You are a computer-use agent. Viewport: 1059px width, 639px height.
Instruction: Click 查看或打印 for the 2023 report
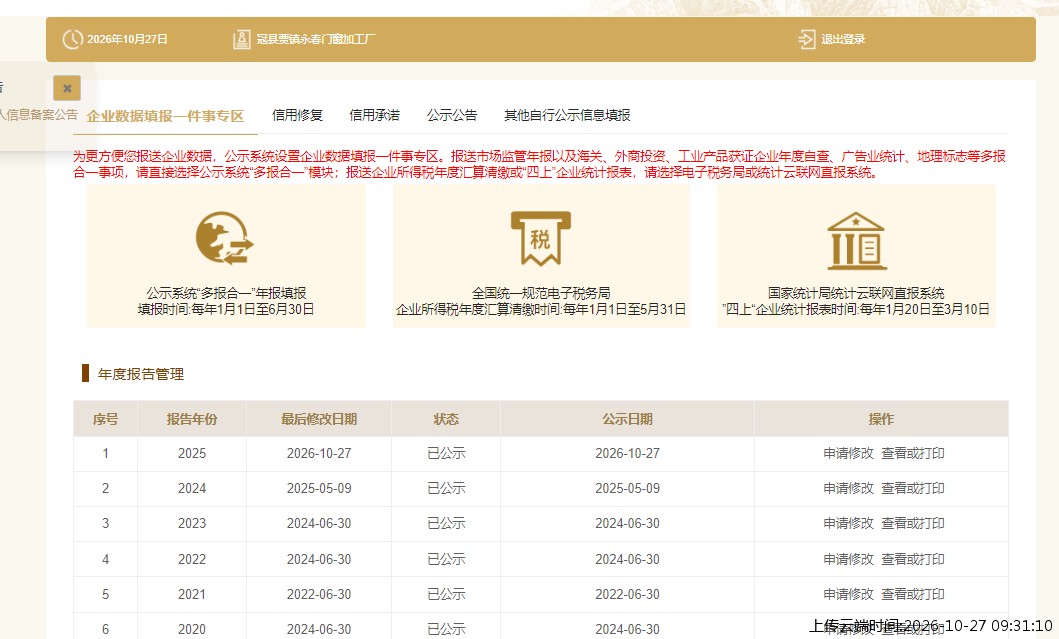click(x=913, y=523)
